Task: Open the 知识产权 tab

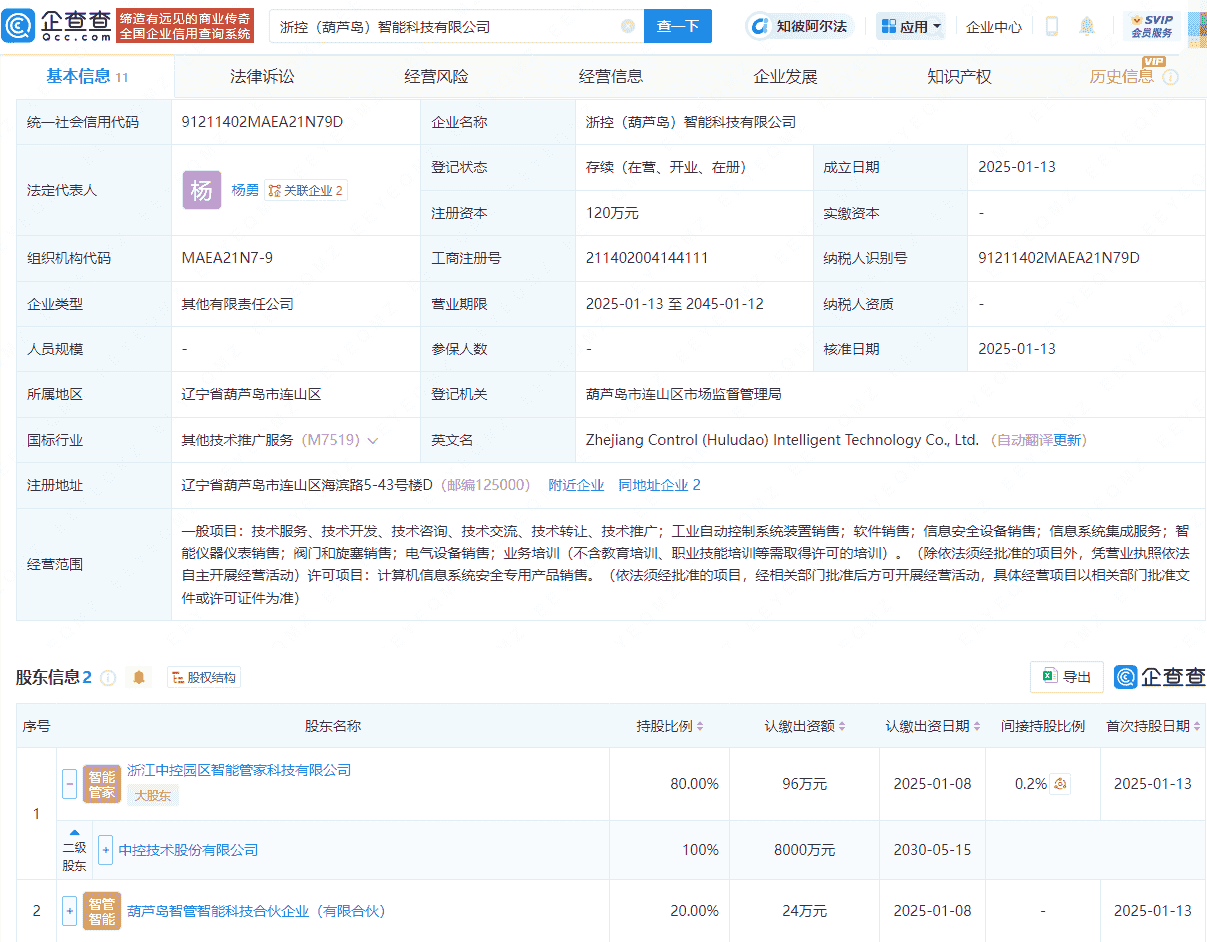Action: point(958,75)
